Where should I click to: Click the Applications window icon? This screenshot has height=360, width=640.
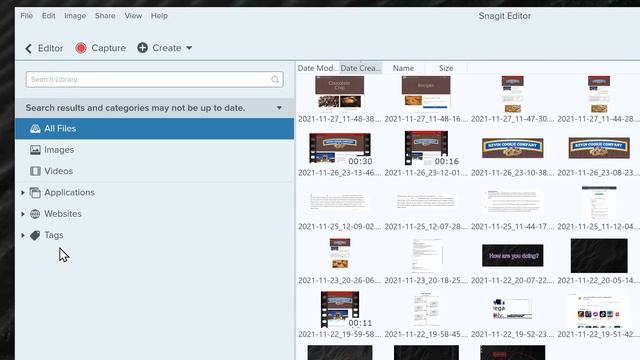[35, 192]
